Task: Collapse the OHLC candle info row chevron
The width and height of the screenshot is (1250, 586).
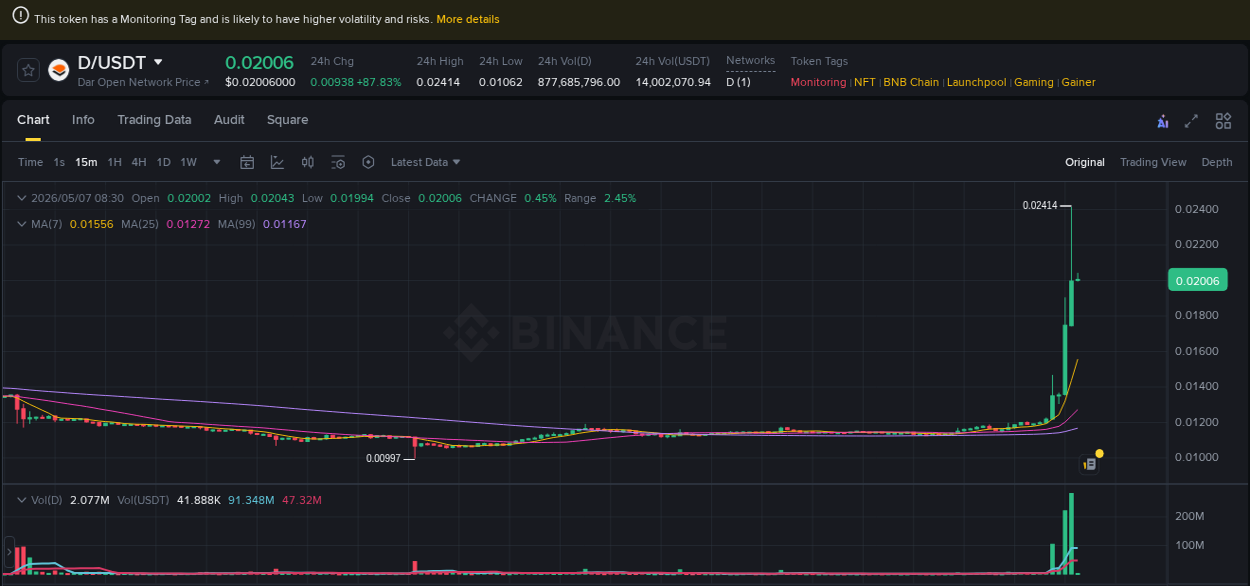Action: tap(22, 198)
